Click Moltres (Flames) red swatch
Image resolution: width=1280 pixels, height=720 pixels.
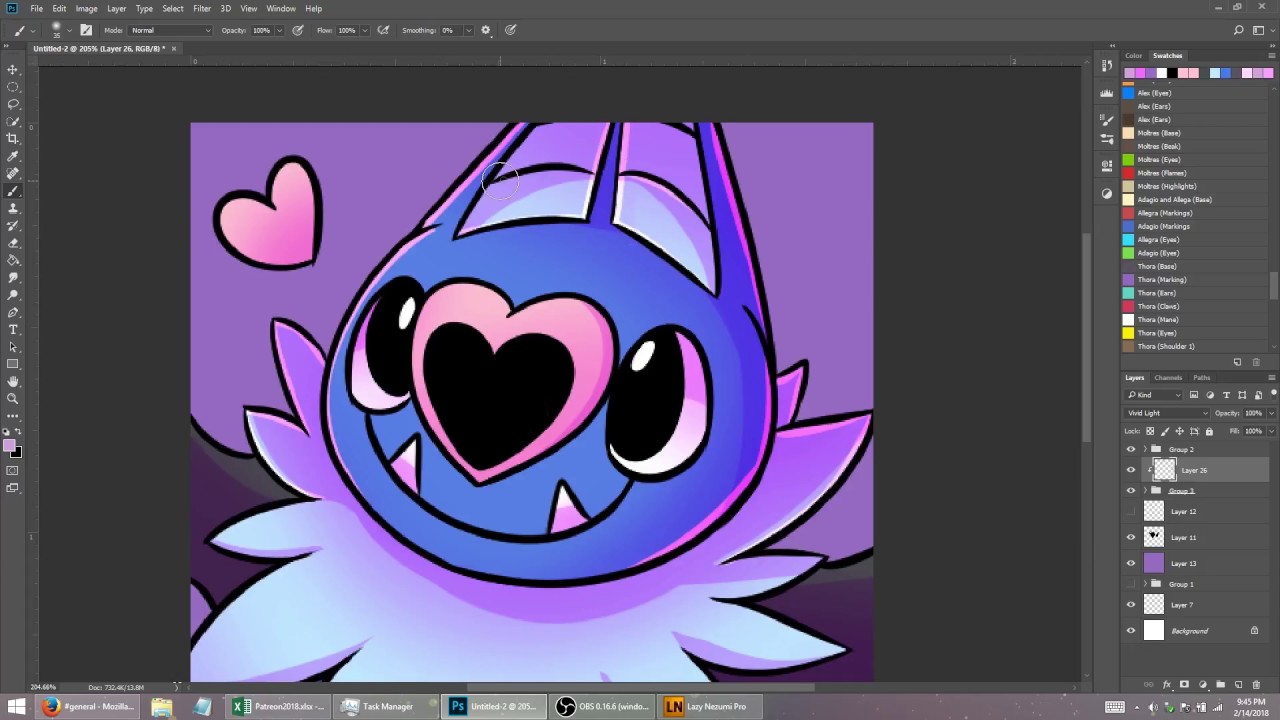point(1128,173)
